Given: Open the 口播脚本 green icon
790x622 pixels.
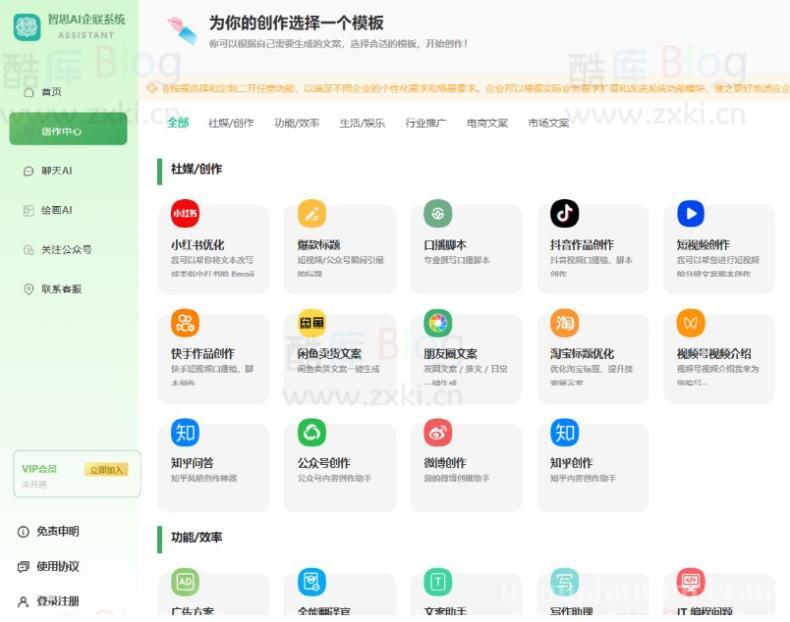Looking at the screenshot, I should [438, 214].
